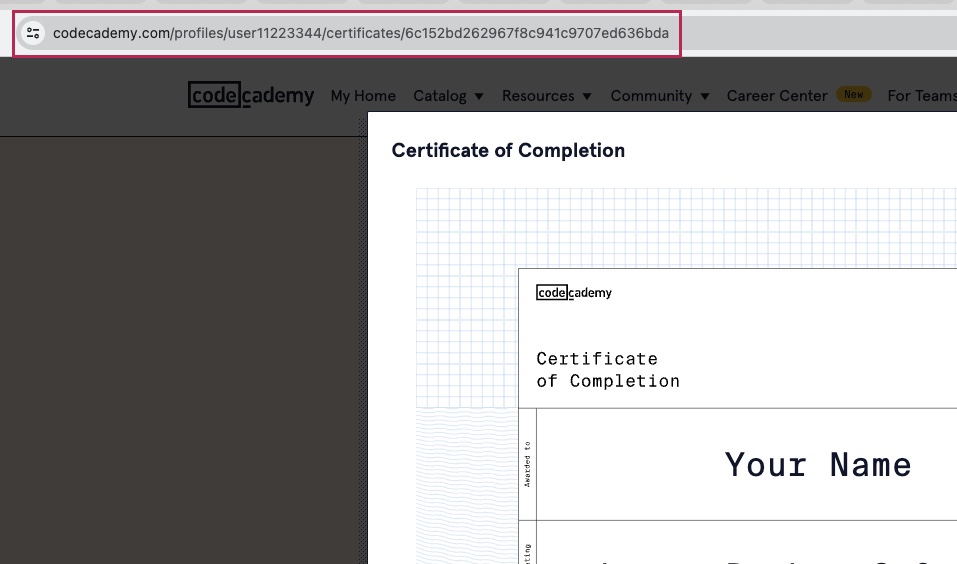
Task: Expand the Catalog dropdown menu
Action: (x=449, y=96)
